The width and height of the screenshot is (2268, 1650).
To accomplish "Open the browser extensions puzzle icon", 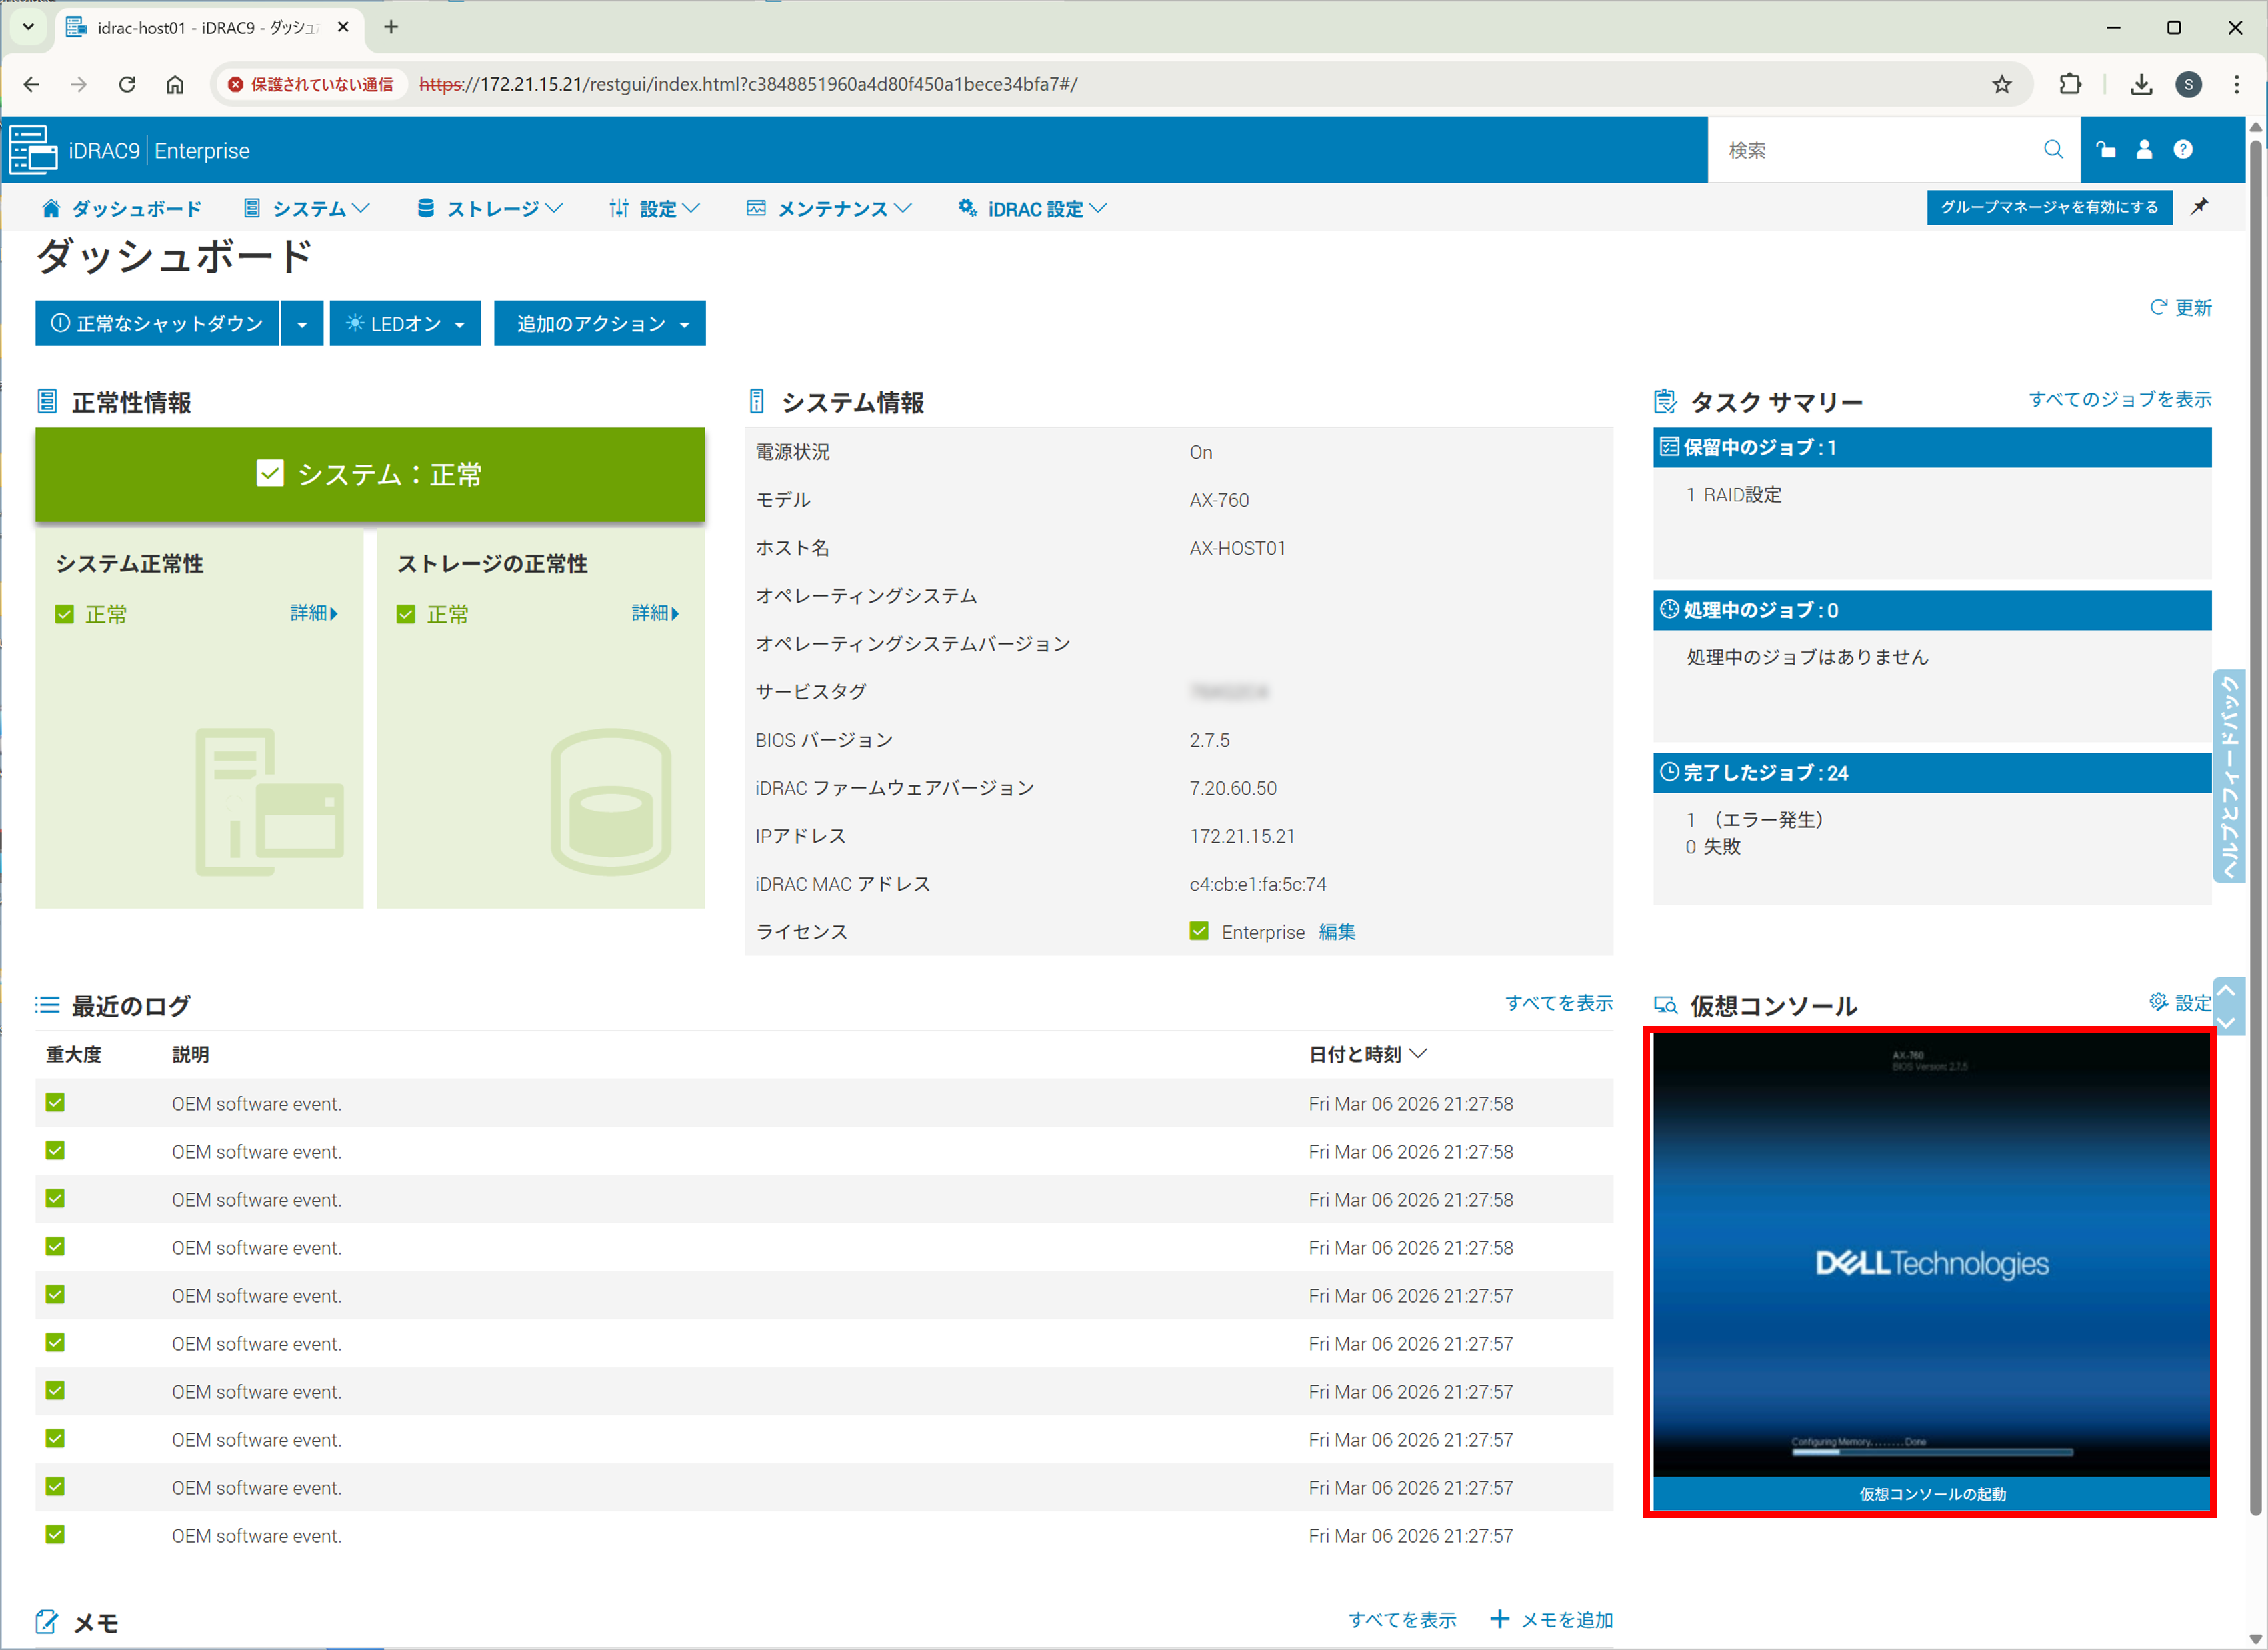I will [2070, 84].
